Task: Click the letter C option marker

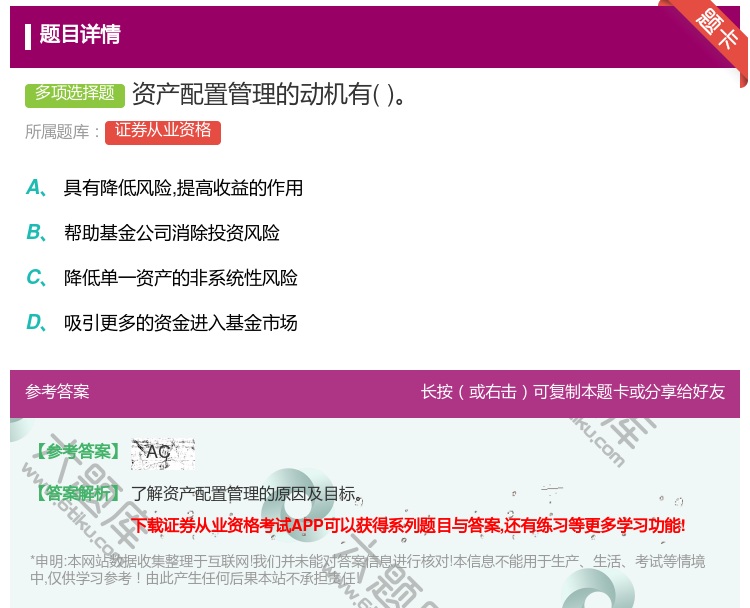Action: coord(34,277)
